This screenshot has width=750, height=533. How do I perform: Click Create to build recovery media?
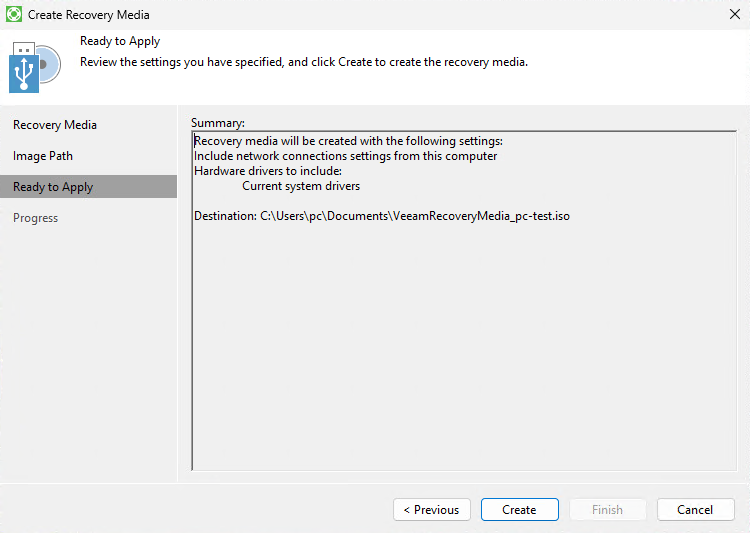[x=519, y=510]
